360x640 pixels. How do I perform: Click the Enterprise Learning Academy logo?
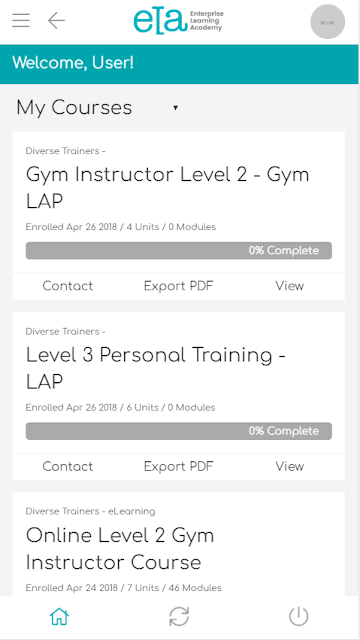click(178, 22)
